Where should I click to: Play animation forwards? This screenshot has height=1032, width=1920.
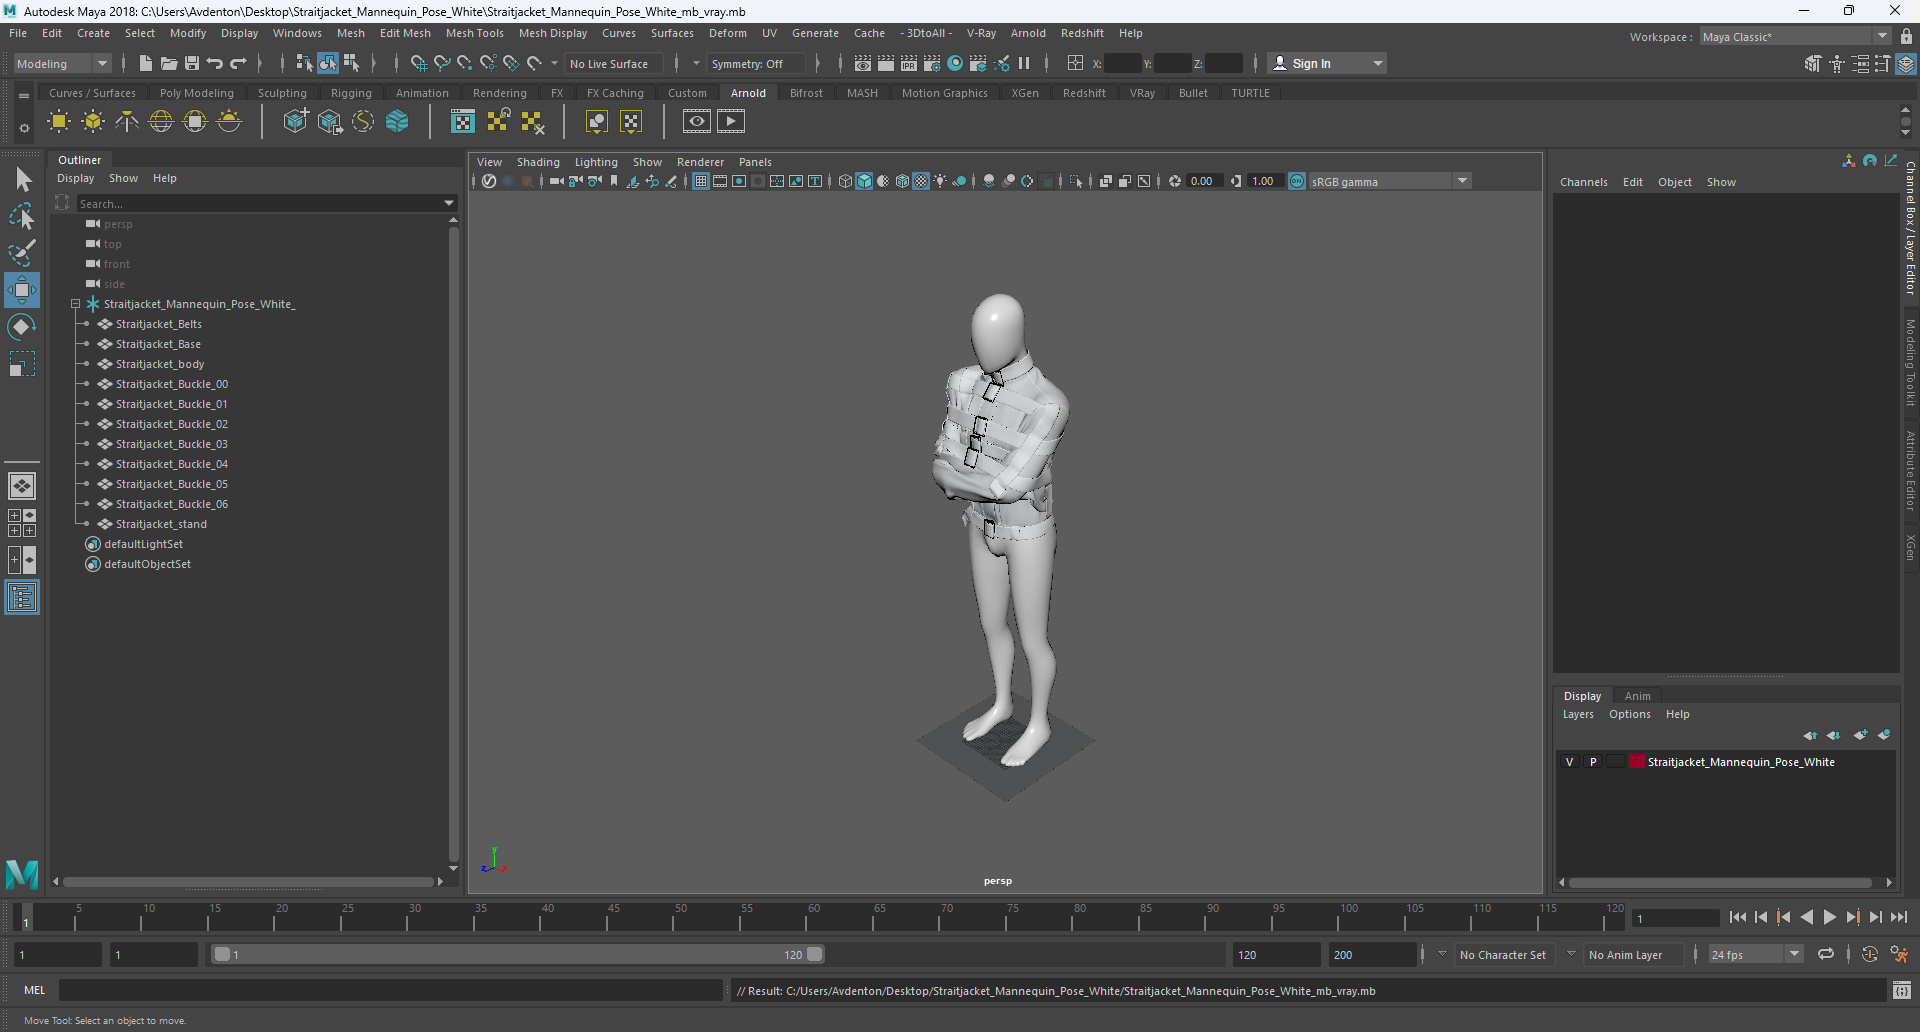[x=1830, y=917]
